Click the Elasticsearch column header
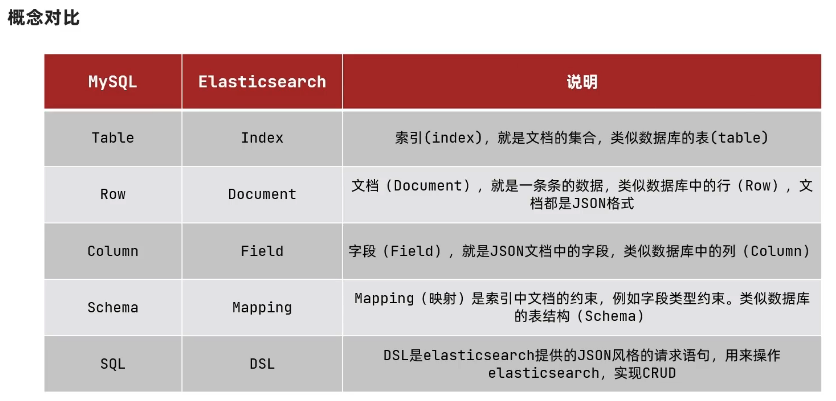 tap(262, 82)
